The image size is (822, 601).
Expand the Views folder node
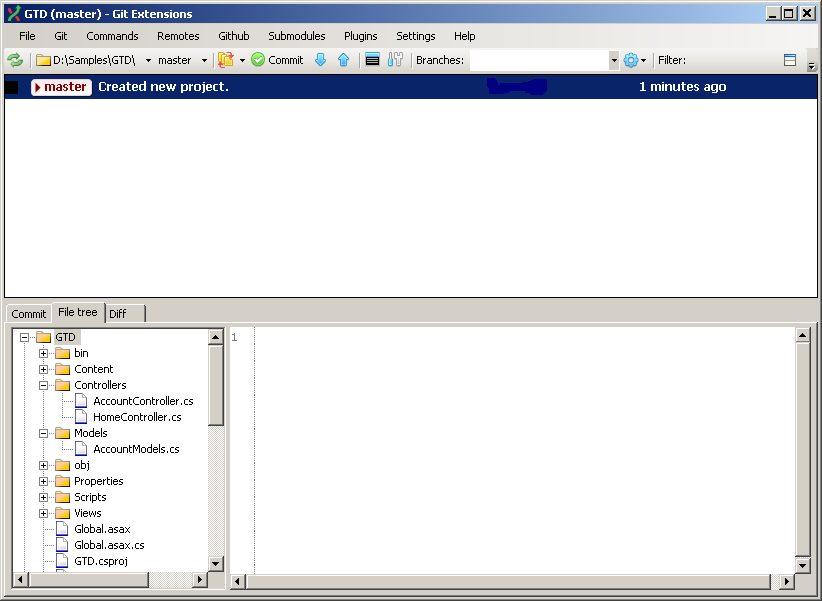pyautogui.click(x=44, y=513)
